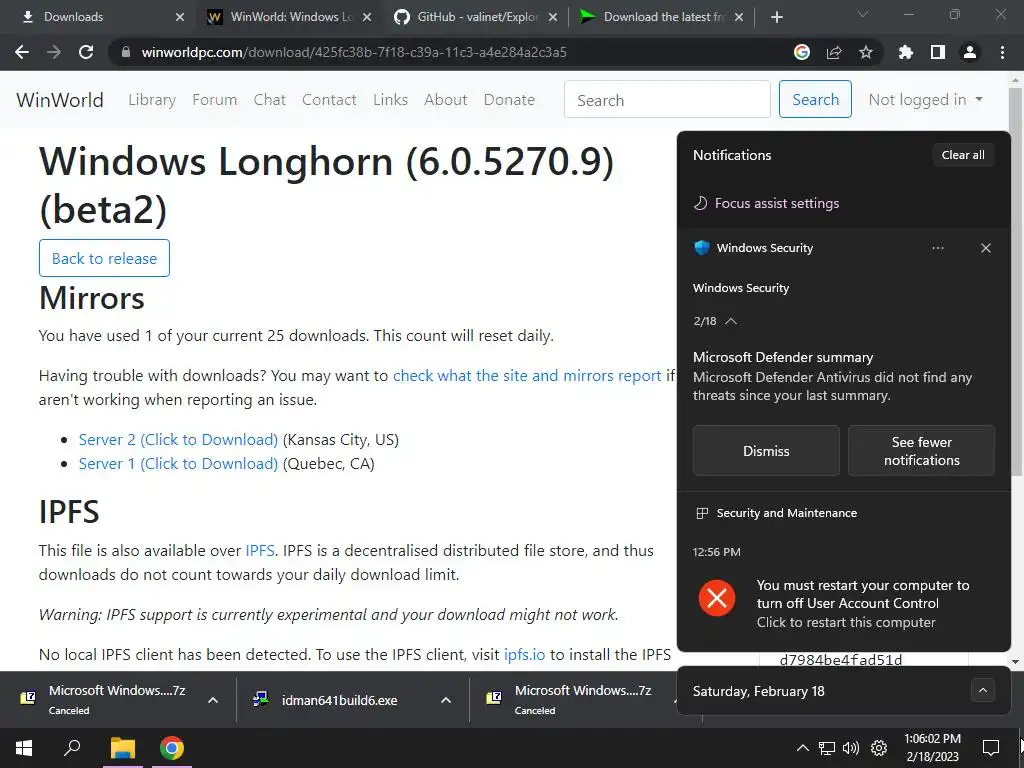View site information via the padlock icon
1024x768 pixels.
click(126, 52)
